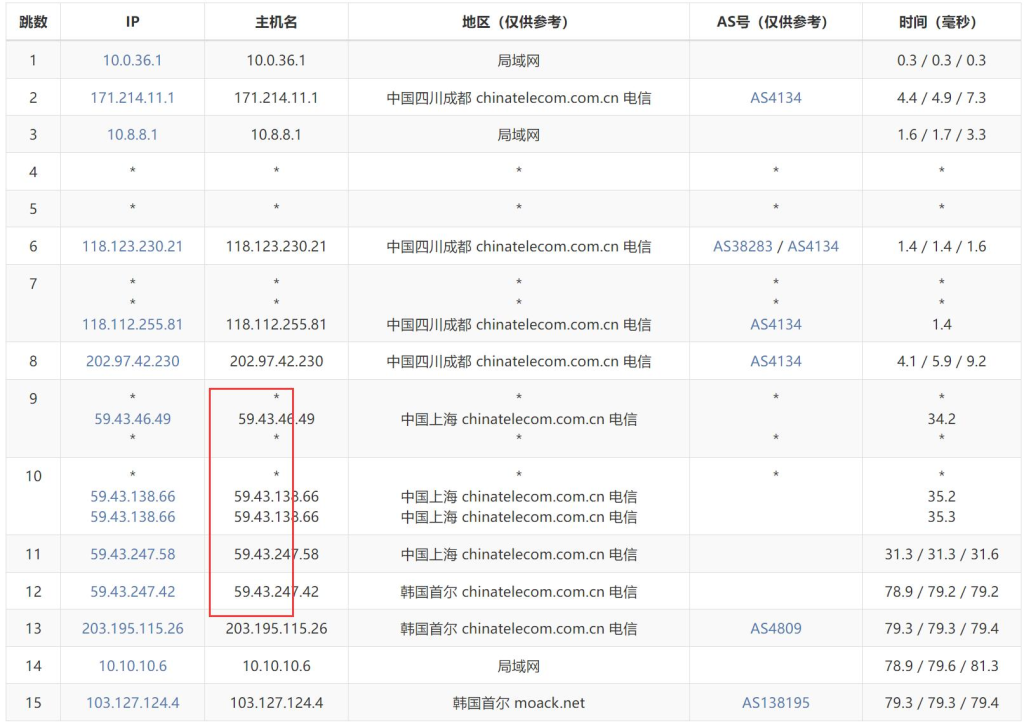Click the 跳数 column header

33,22
